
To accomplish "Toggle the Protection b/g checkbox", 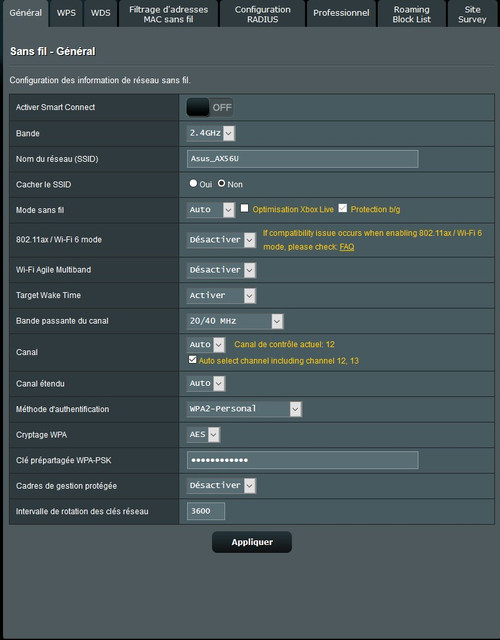I will pos(343,209).
